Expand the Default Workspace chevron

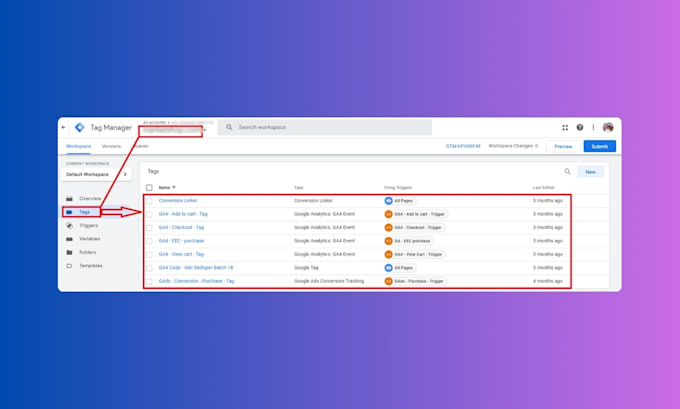[125, 174]
